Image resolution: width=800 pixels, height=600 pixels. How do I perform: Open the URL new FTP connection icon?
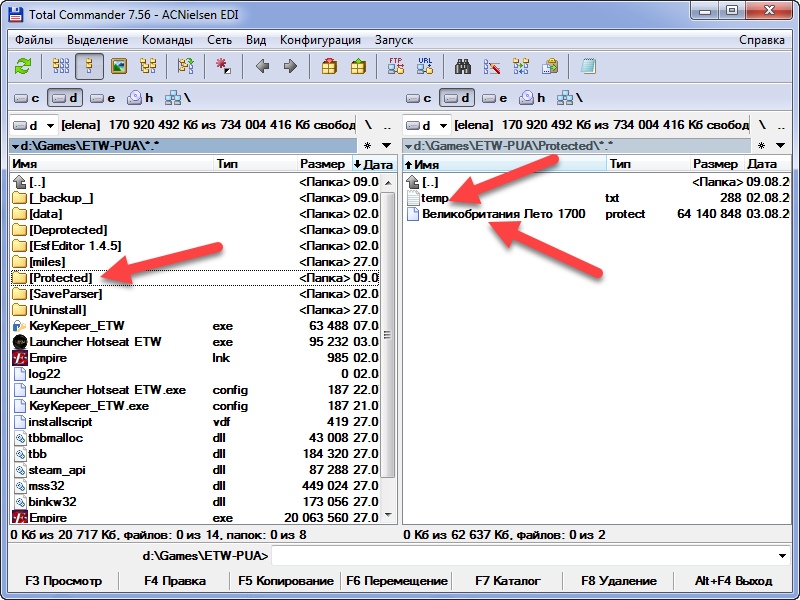click(425, 66)
